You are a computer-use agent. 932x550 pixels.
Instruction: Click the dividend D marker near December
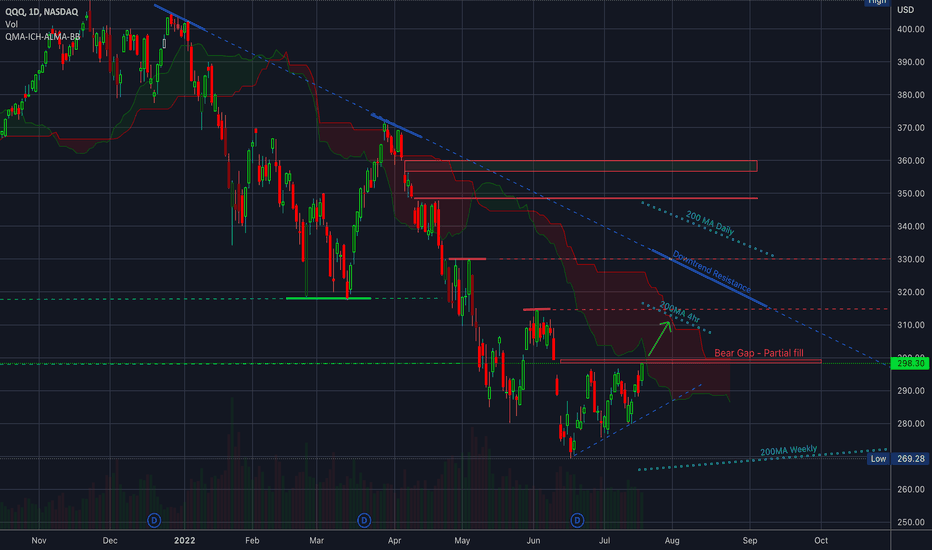pos(154,521)
